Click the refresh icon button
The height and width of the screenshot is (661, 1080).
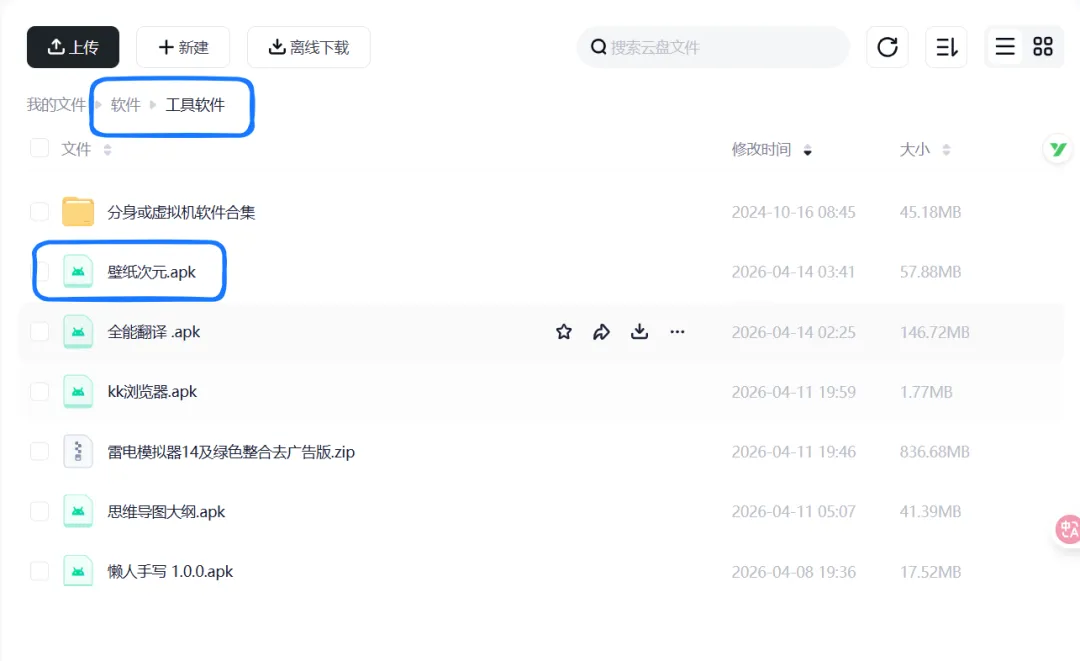click(x=887, y=47)
